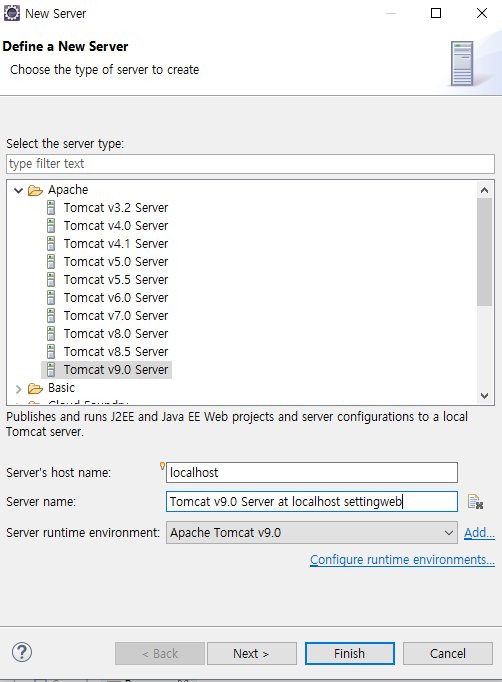
Task: Click the Next > button
Action: click(x=251, y=653)
